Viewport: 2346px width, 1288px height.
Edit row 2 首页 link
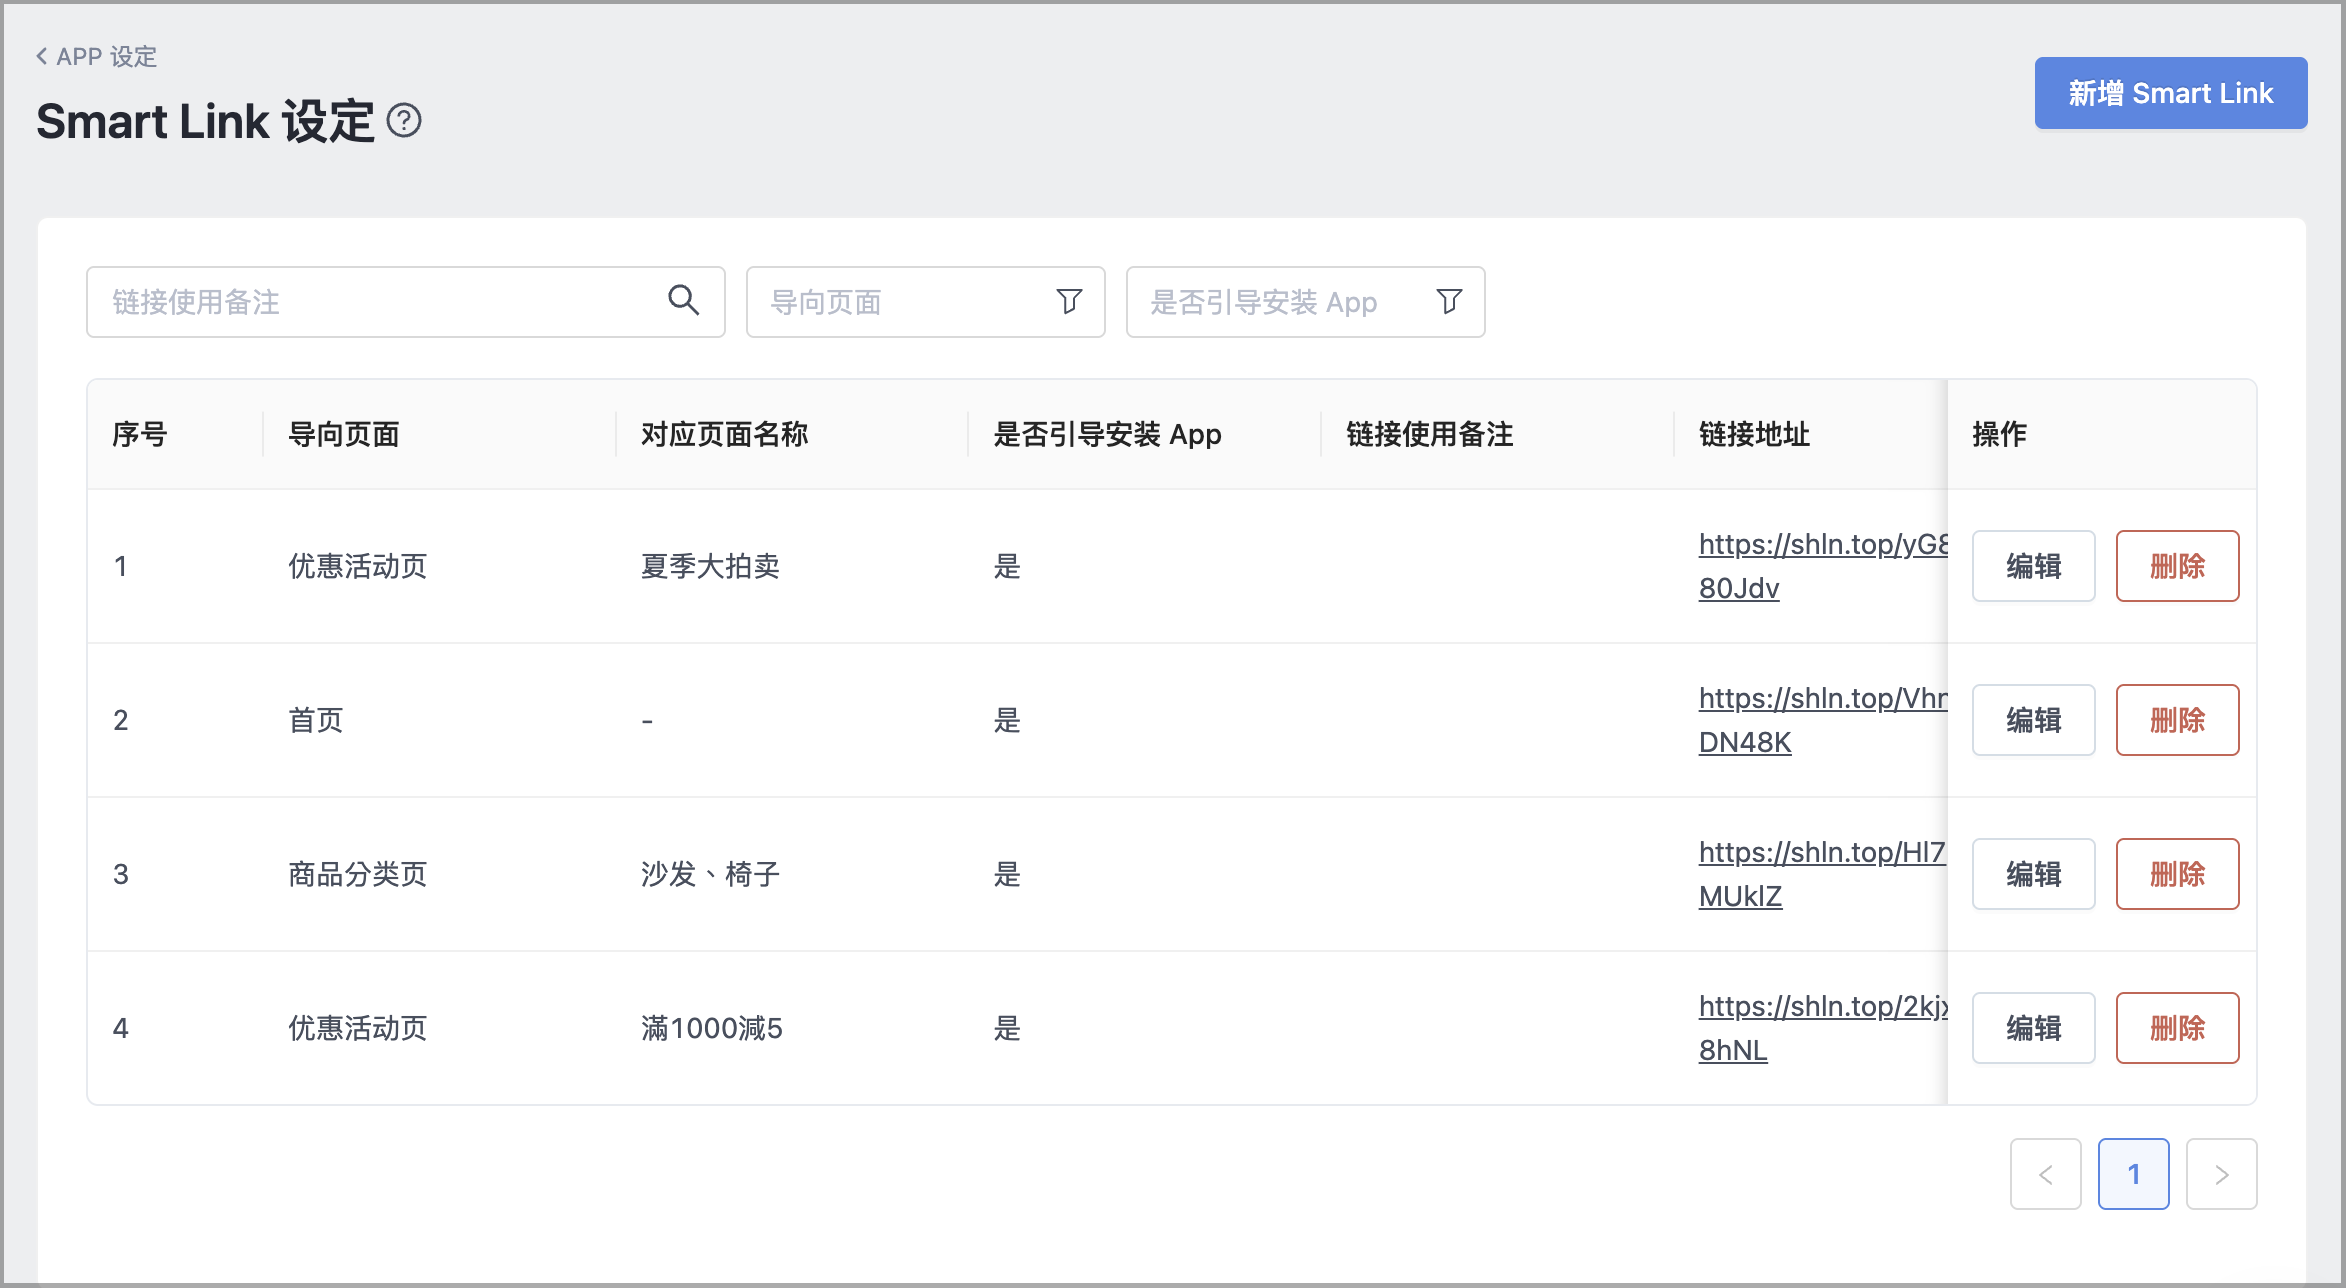(2034, 720)
